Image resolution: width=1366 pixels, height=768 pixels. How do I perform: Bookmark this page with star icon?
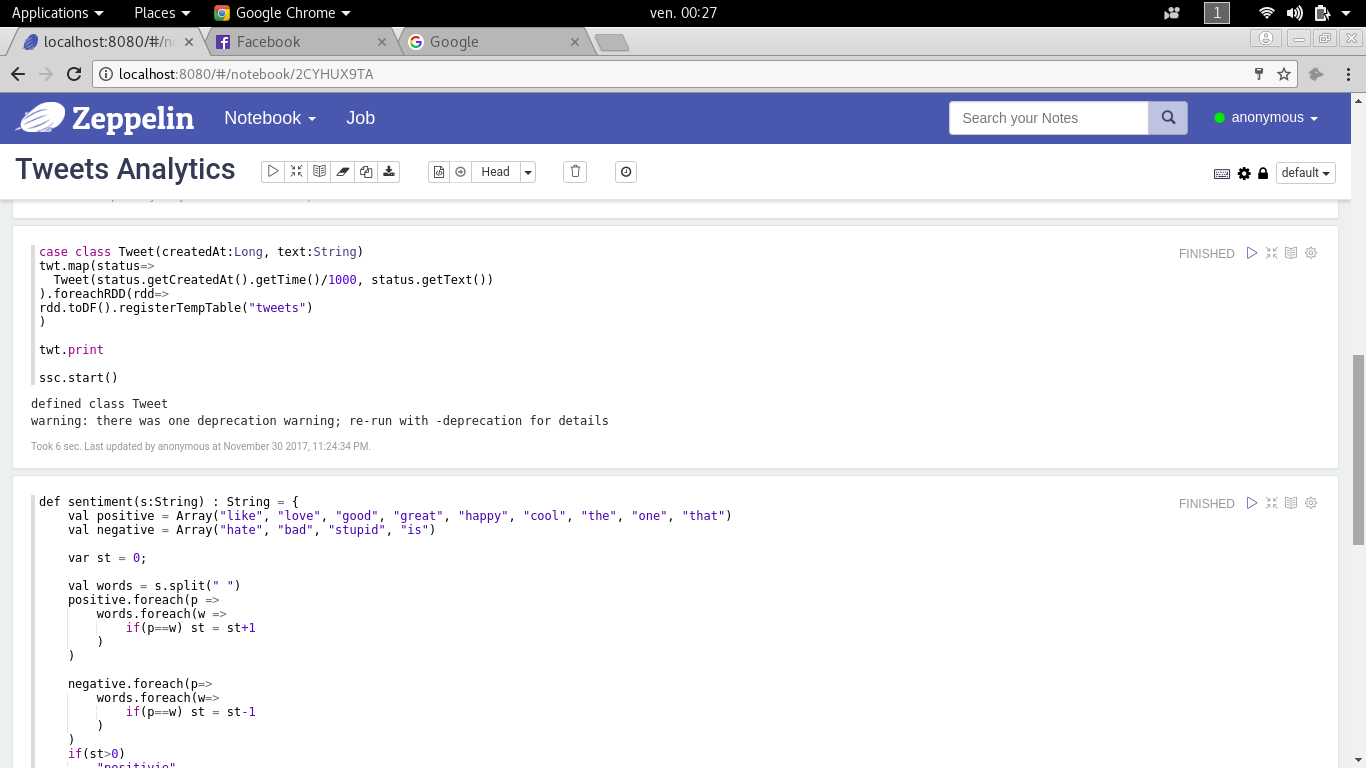coord(1284,74)
